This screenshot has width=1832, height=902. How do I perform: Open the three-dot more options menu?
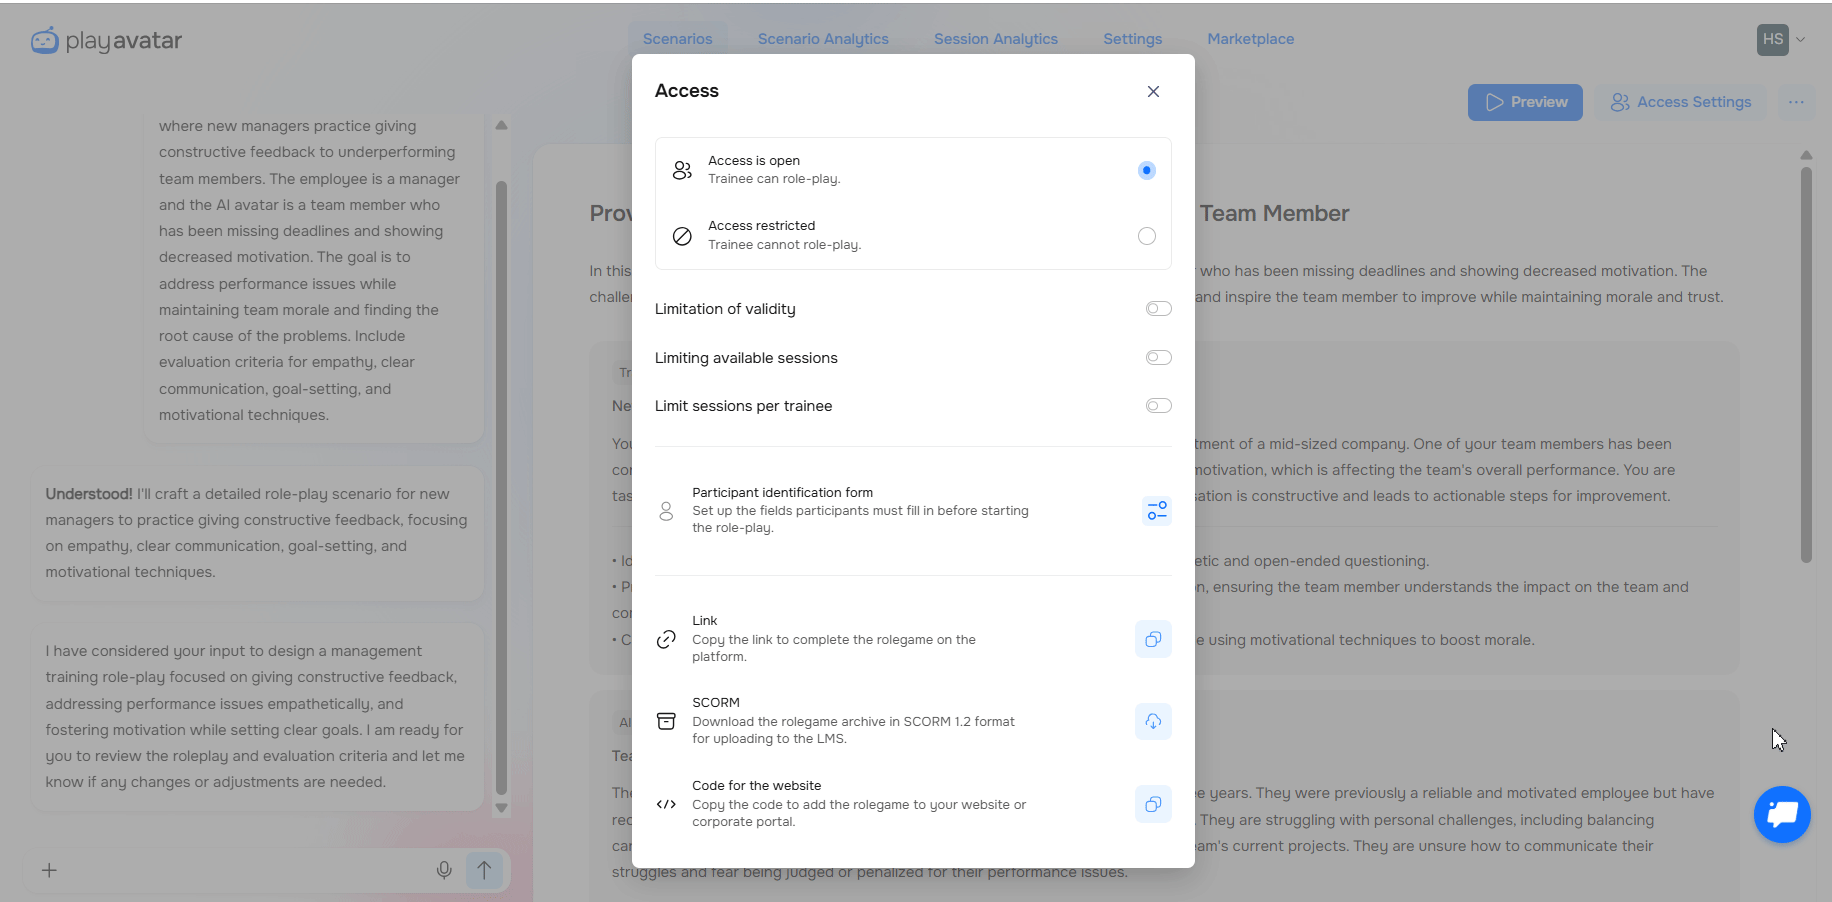(x=1796, y=102)
